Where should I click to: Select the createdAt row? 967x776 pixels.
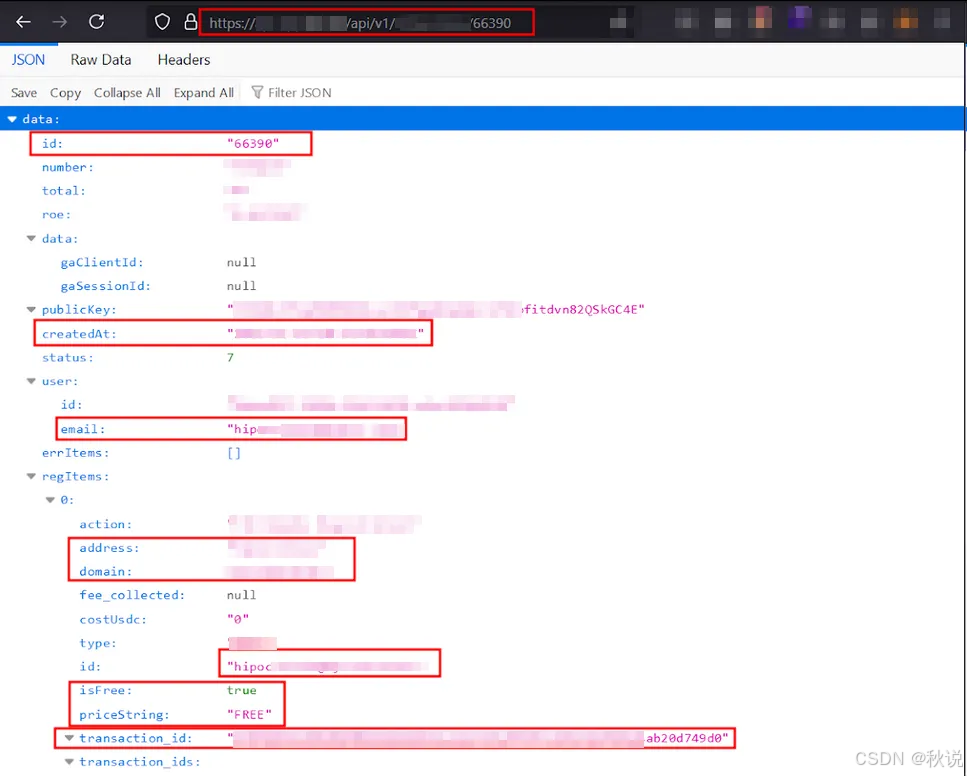tap(482, 334)
